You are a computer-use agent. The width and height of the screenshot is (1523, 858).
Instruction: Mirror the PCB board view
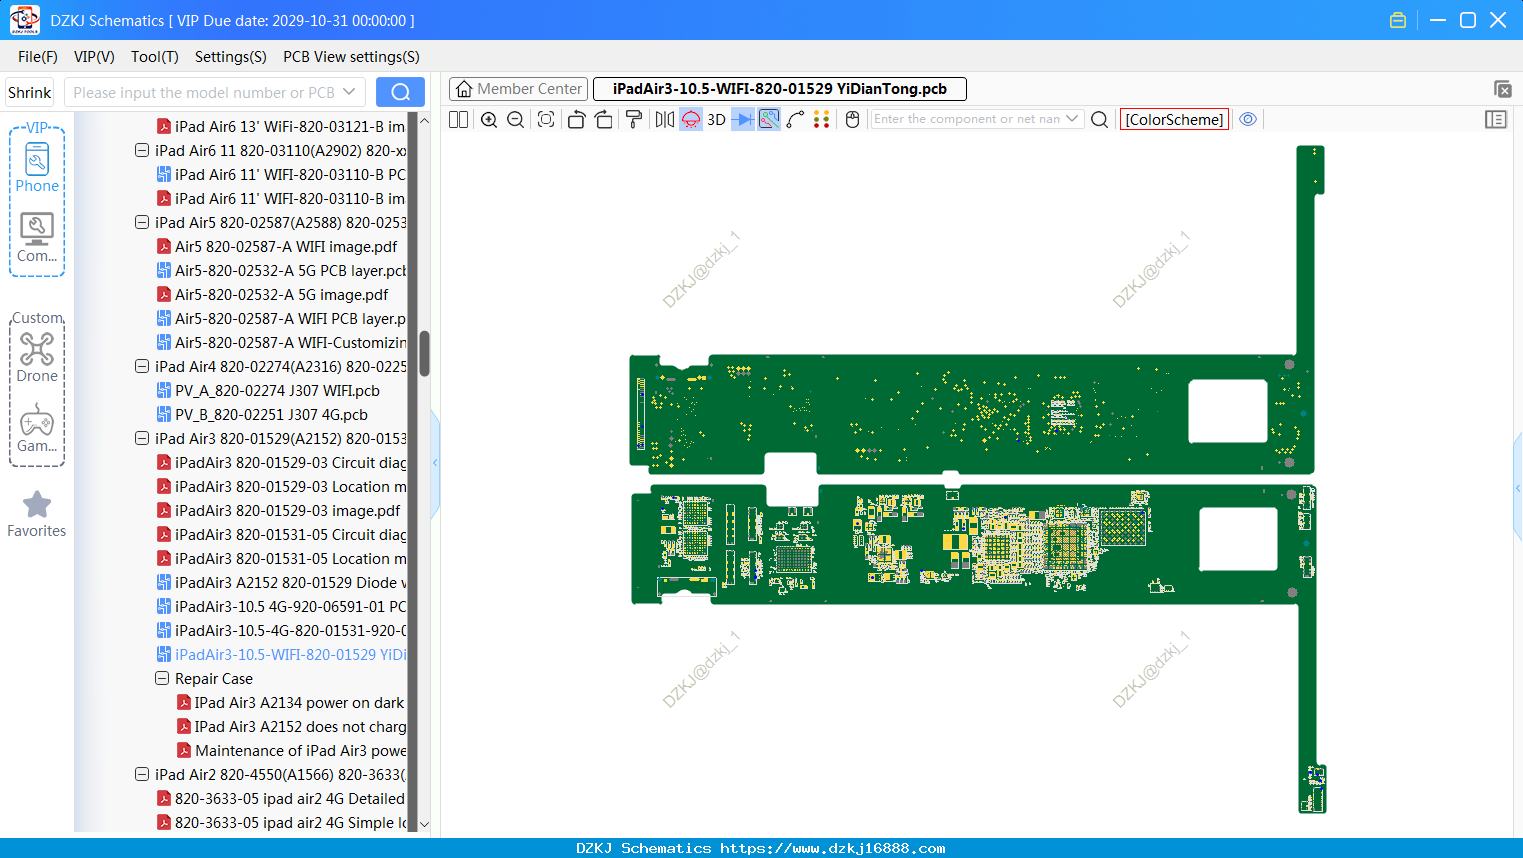coord(664,119)
